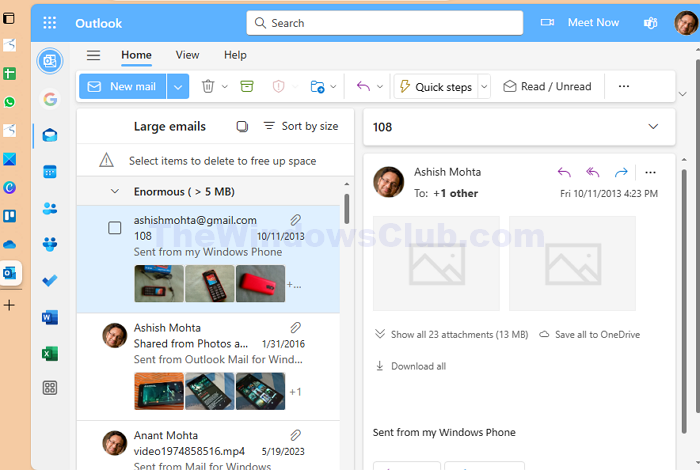Expand Quick steps dropdown arrow
Screen dimensions: 700x470
pyautogui.click(x=484, y=86)
